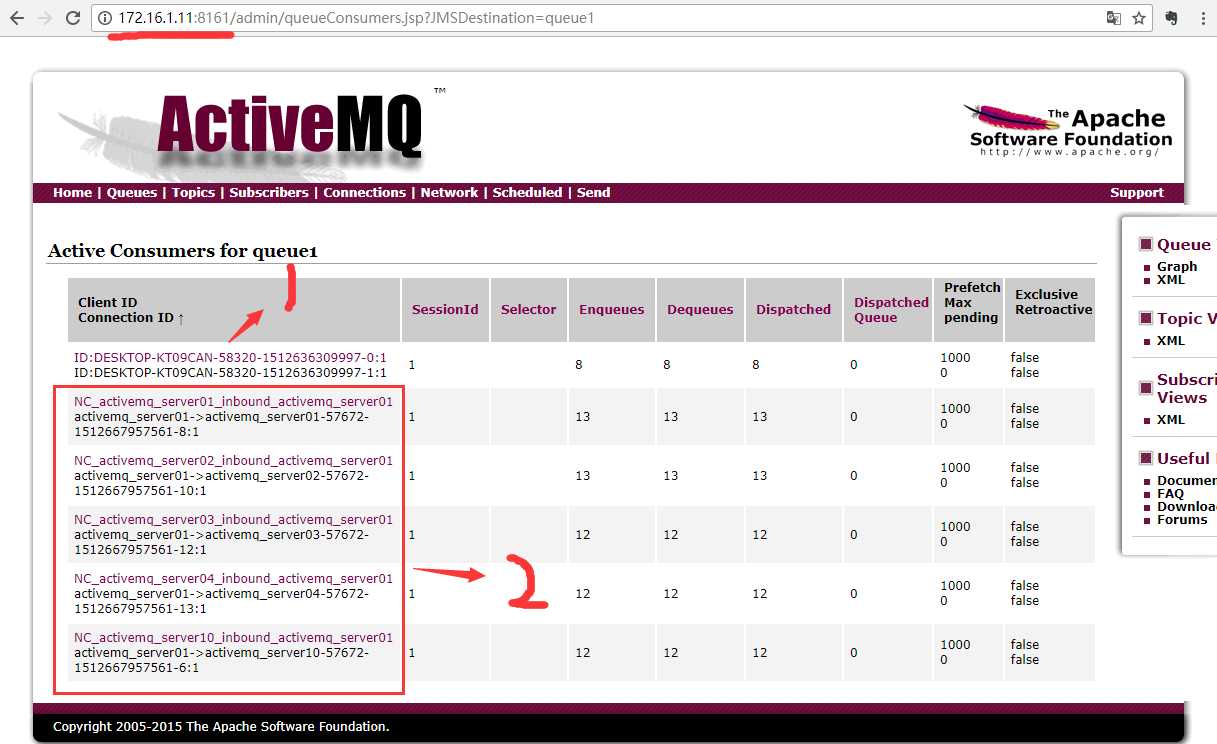
Task: Open the Downloads useful link
Action: point(1187,507)
